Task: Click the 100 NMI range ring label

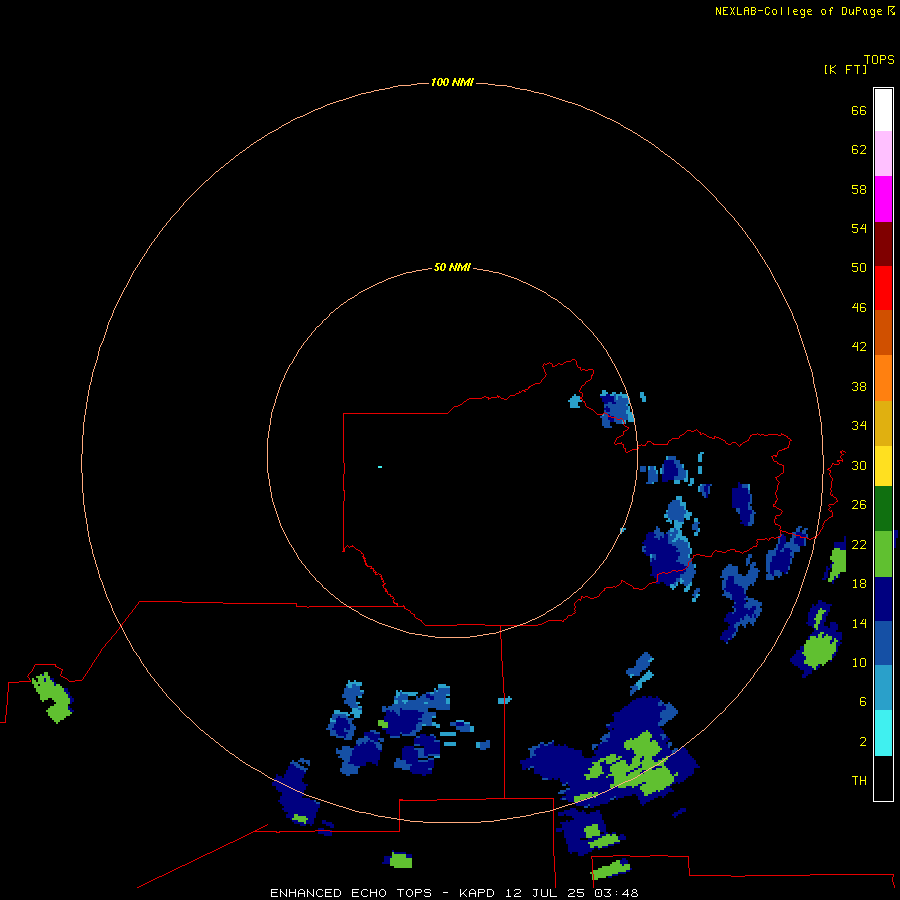Action: [452, 82]
